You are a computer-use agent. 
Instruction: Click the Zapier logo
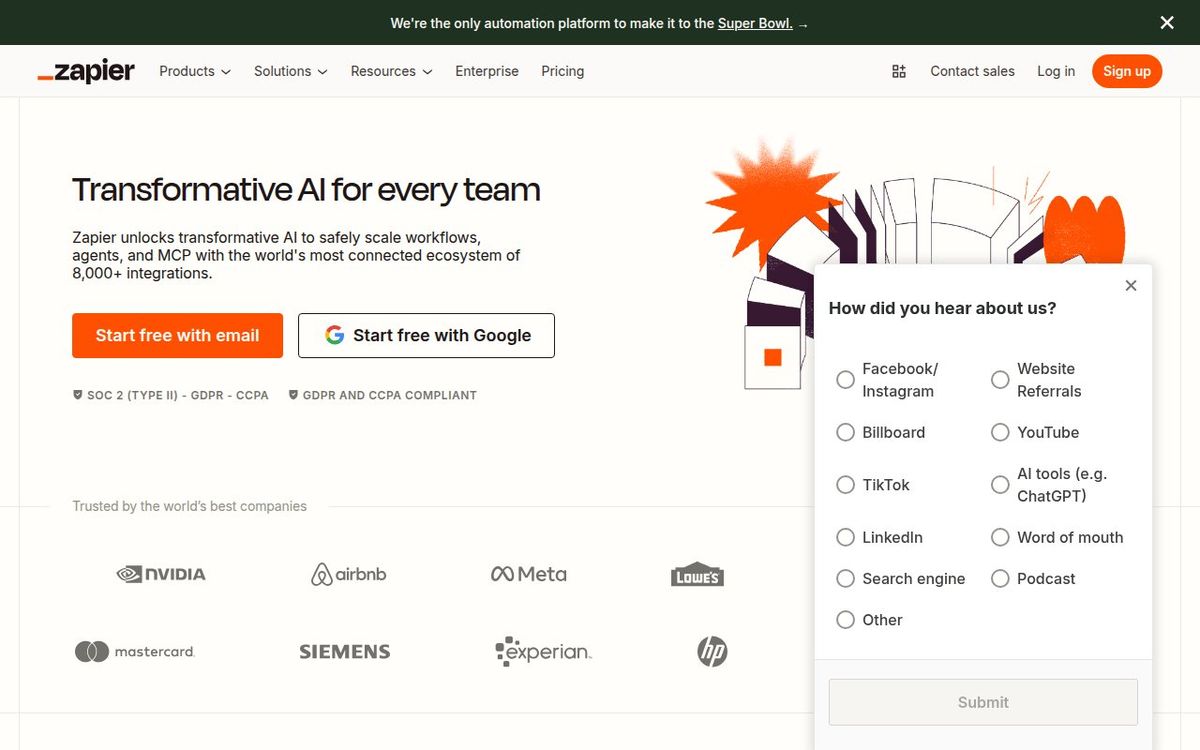point(85,70)
